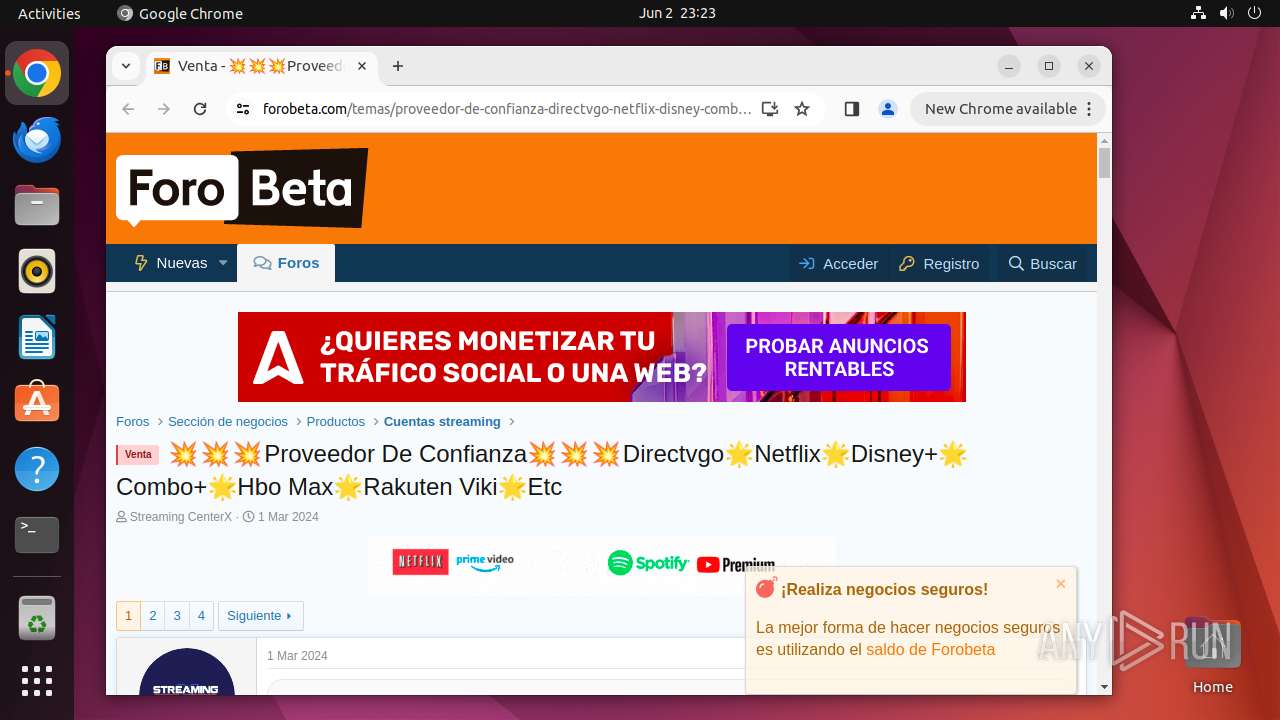Open Rhythmbox music player in dock
The width and height of the screenshot is (1280, 720).
point(37,271)
